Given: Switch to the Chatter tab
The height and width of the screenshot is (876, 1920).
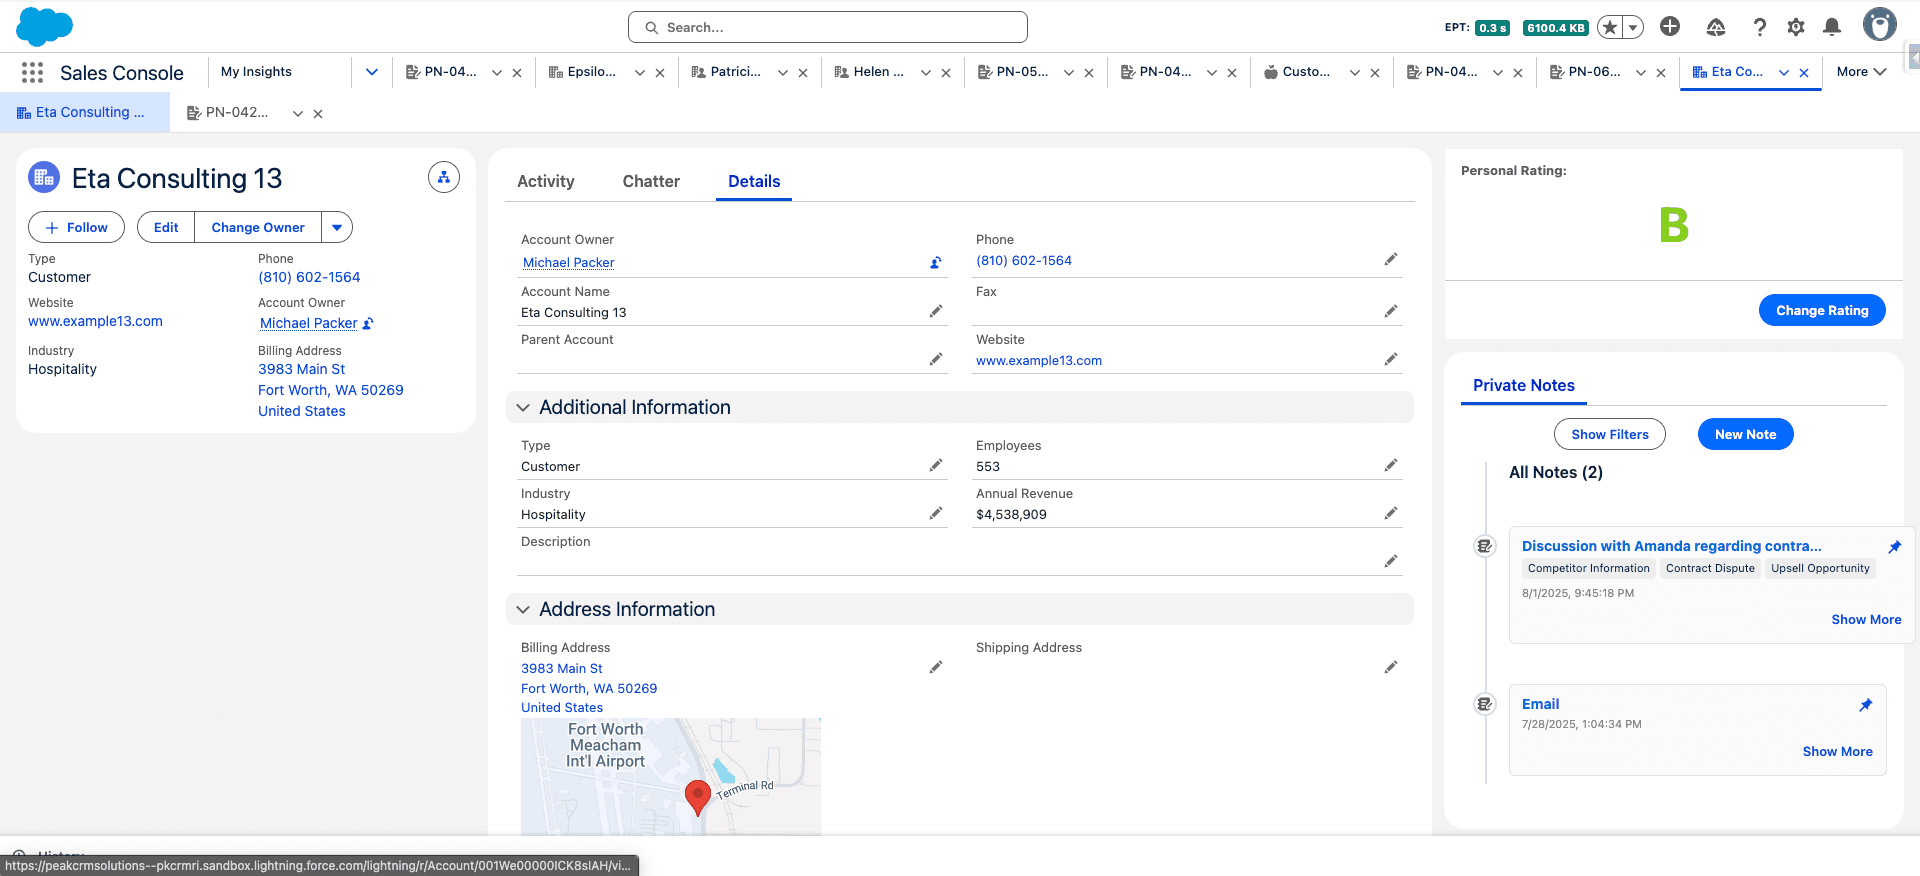Looking at the screenshot, I should coord(651,181).
